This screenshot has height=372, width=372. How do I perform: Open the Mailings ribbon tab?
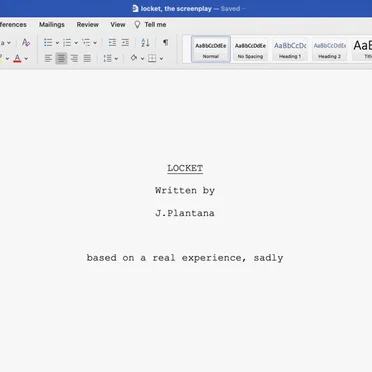pos(52,25)
